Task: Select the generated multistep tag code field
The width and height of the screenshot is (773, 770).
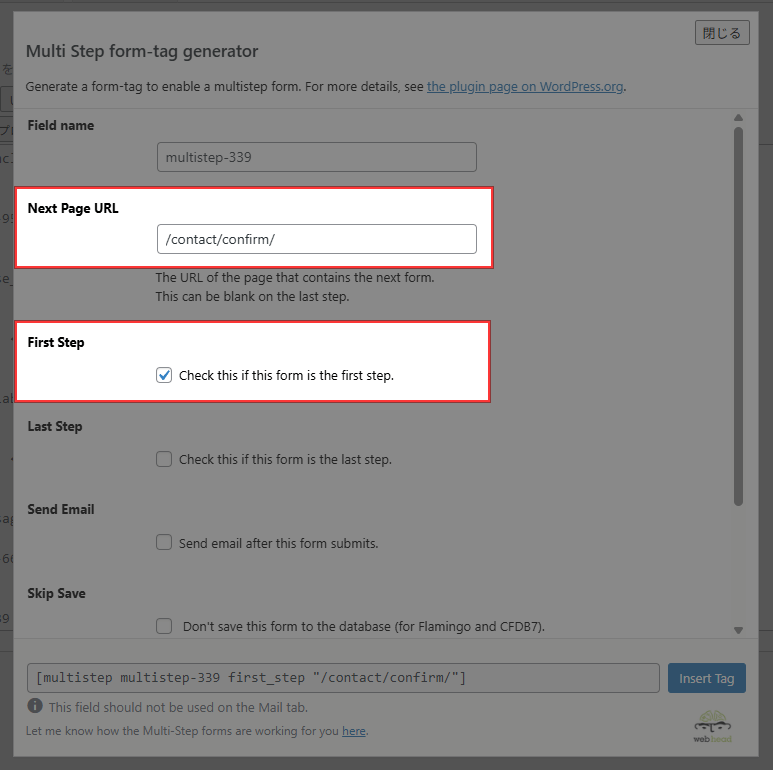Action: 343,678
